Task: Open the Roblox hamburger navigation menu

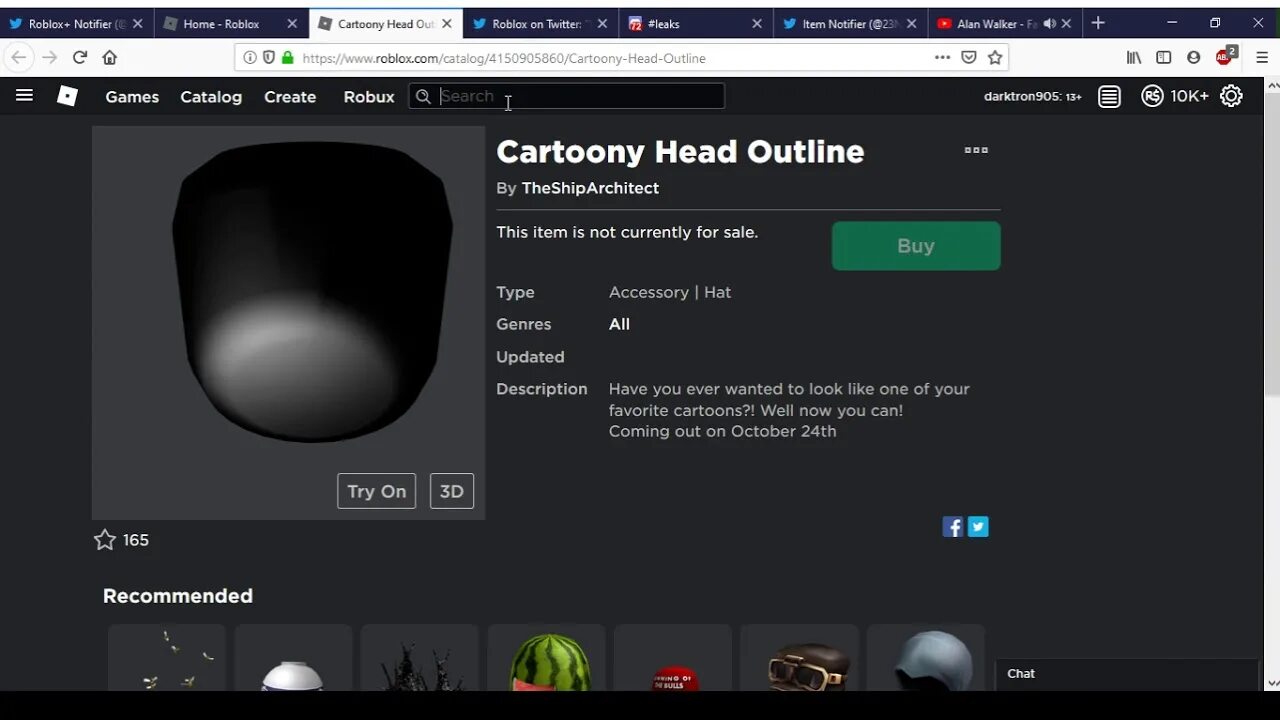Action: [x=24, y=95]
